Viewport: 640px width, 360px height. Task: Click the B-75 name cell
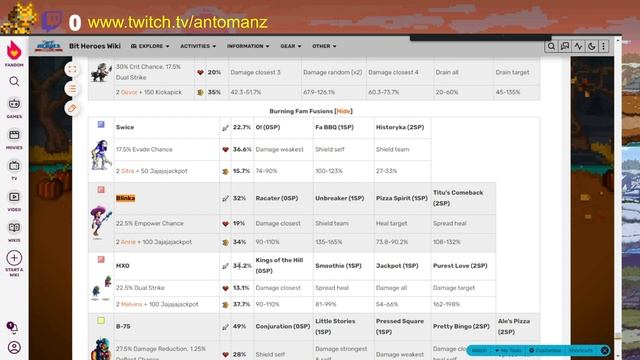pos(167,327)
